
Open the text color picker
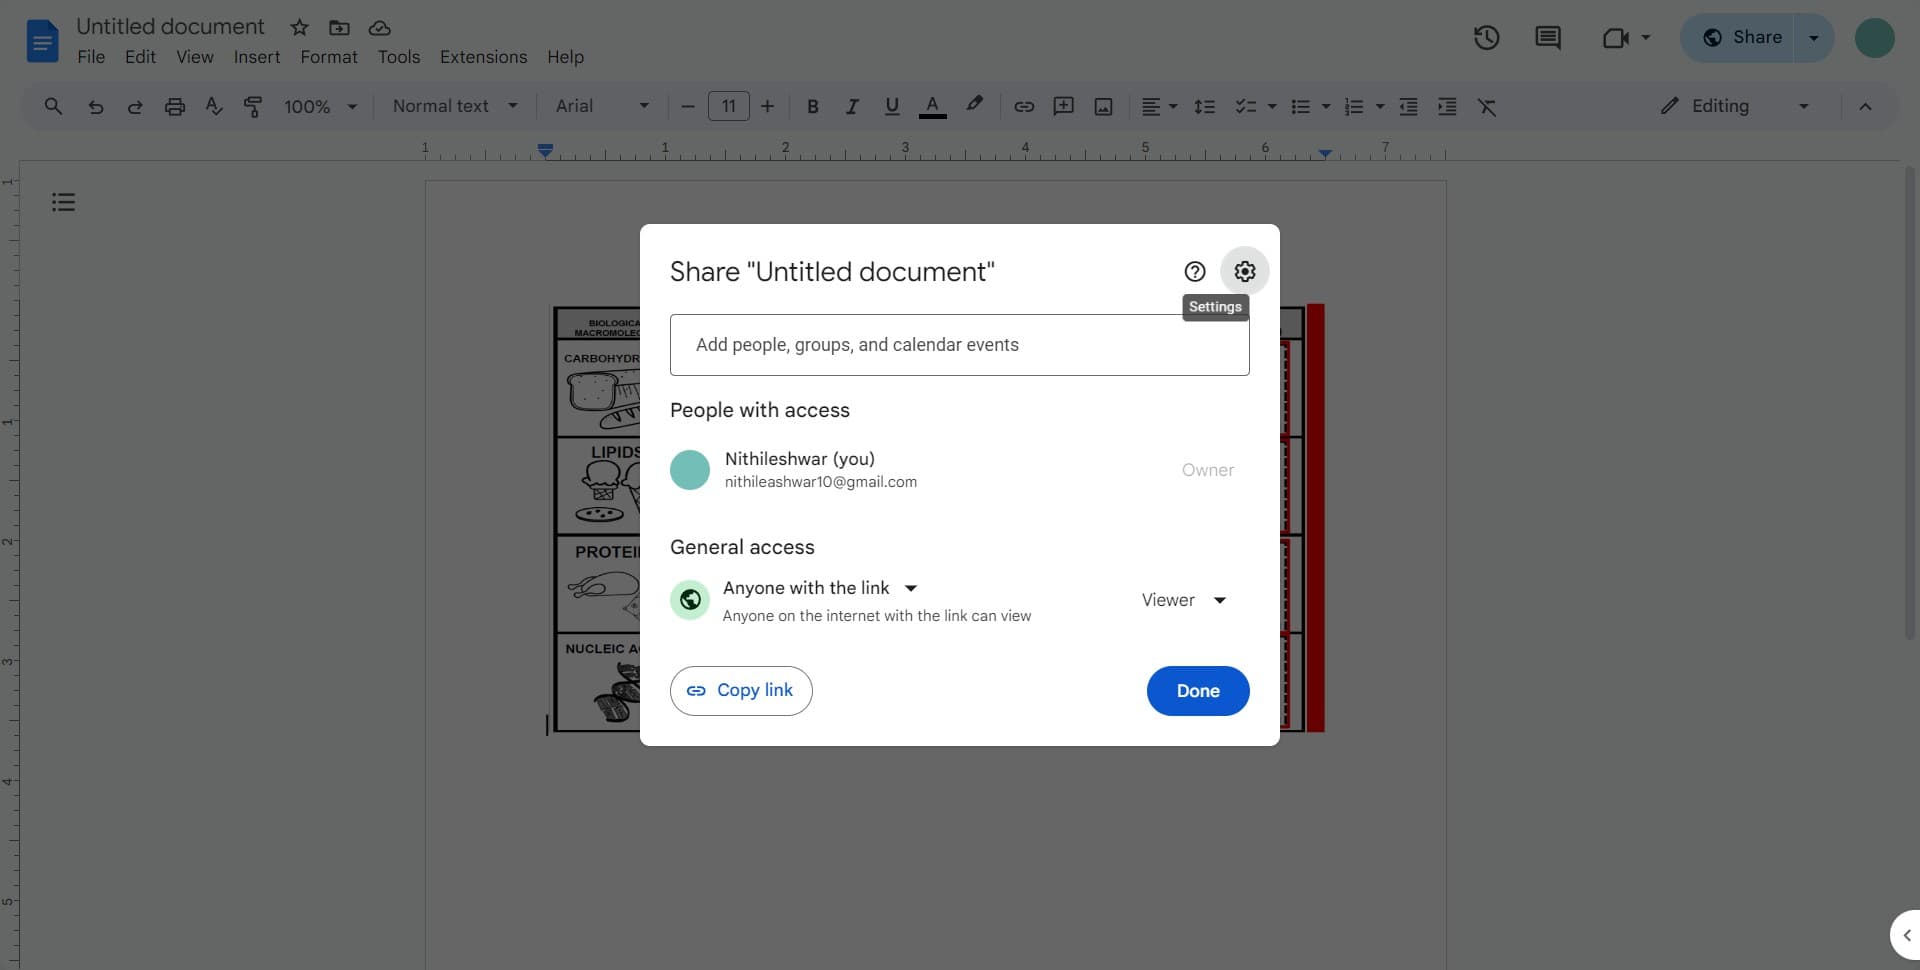tap(932, 106)
